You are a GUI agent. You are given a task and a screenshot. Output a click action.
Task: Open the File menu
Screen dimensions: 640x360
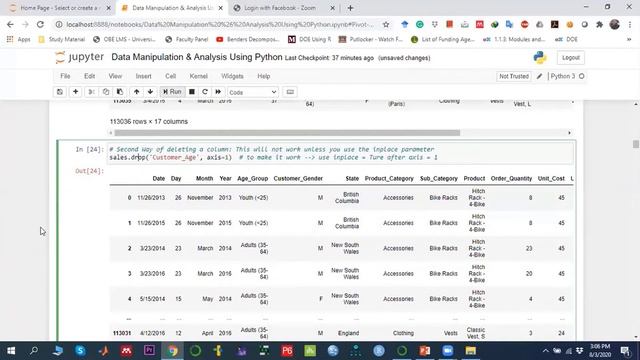65,76
